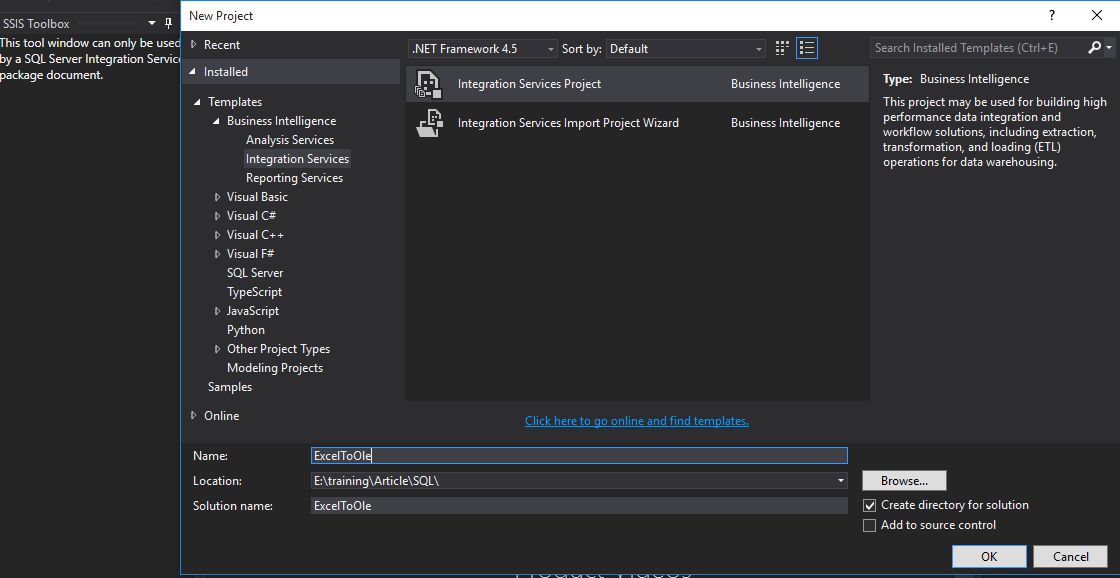This screenshot has height=578, width=1120.
Task: Open the Sort by dropdown
Action: pos(757,47)
